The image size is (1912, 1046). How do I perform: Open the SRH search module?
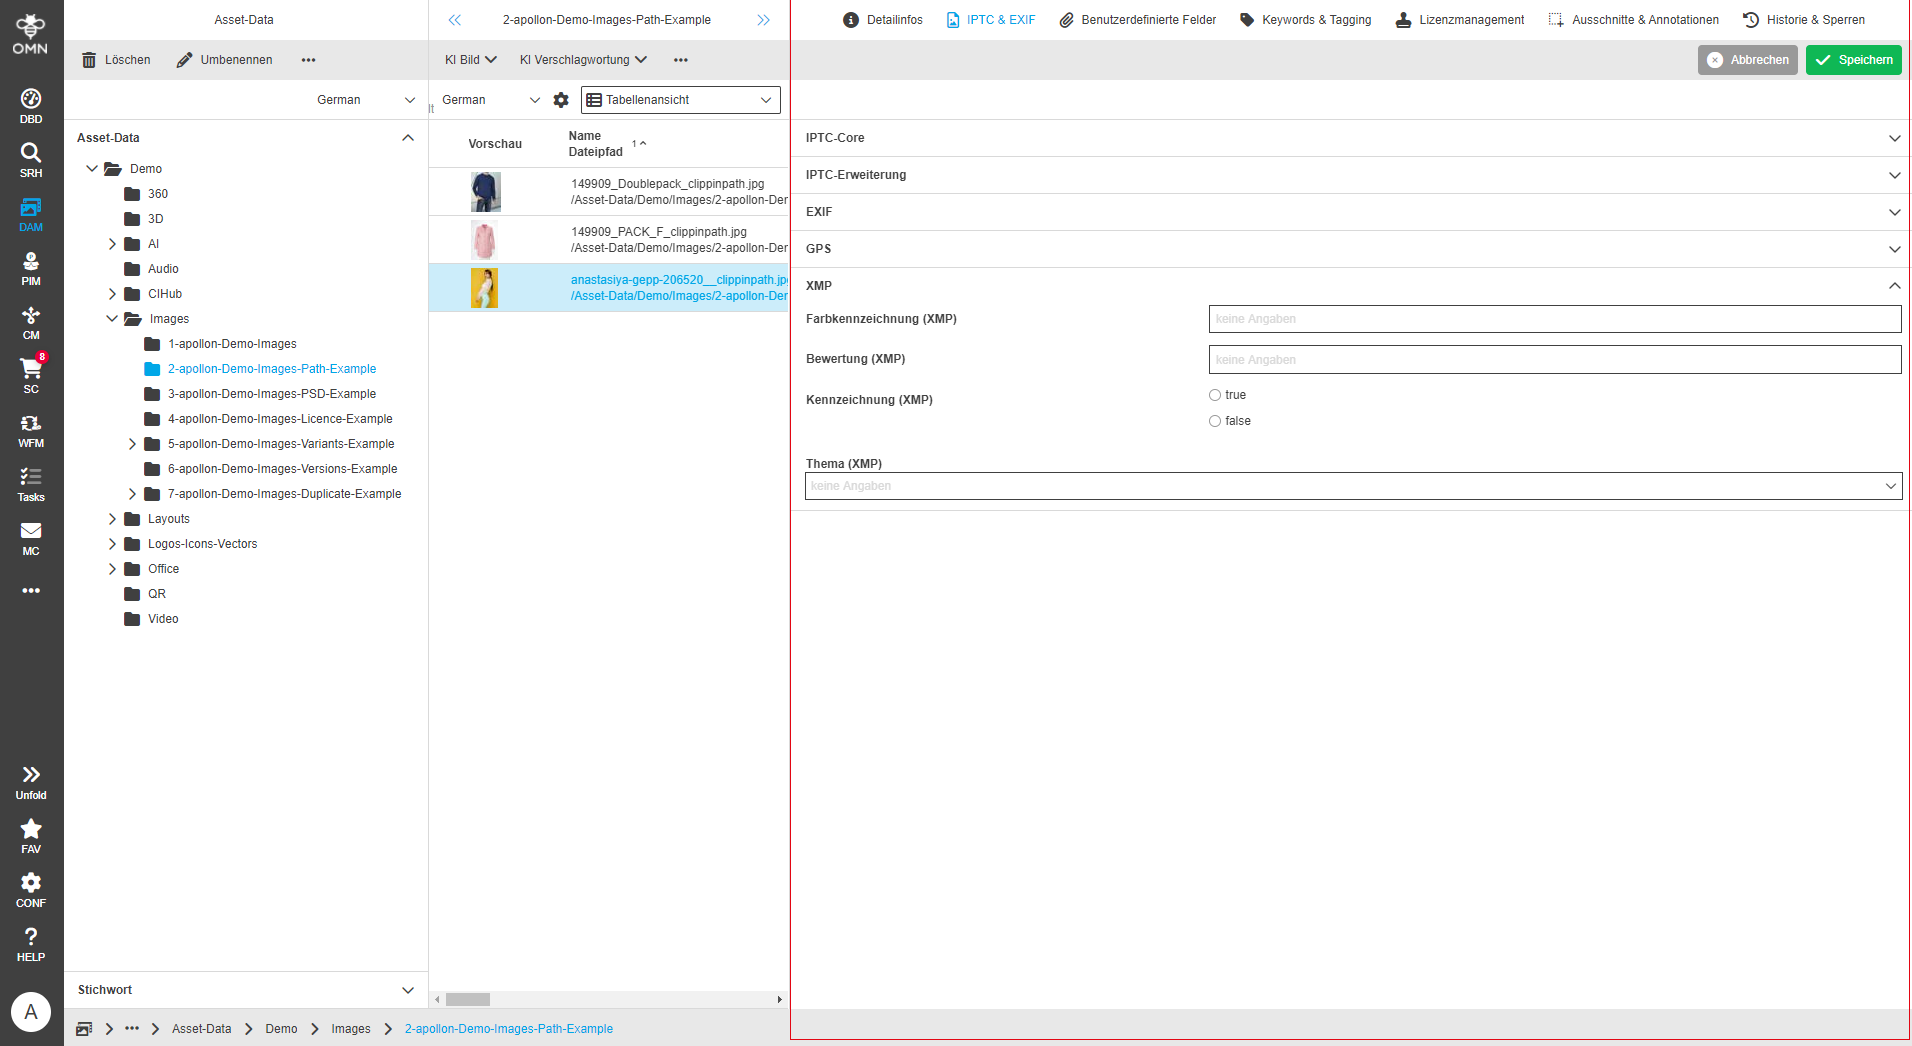(31, 160)
